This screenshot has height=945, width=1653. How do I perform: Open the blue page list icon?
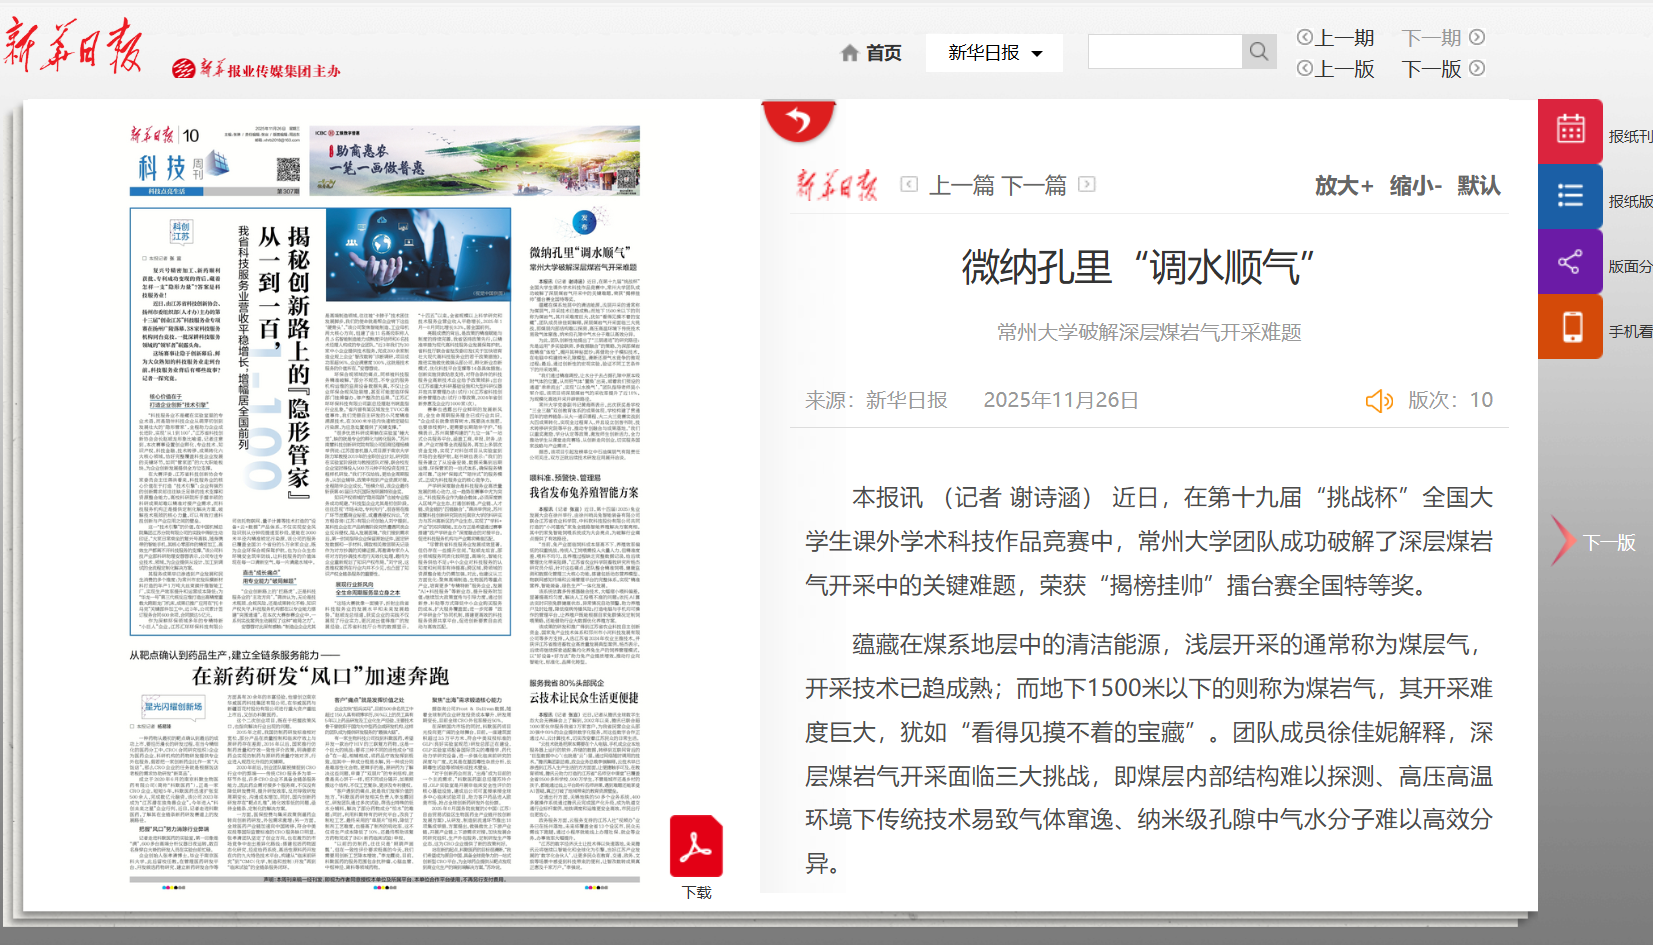(x=1570, y=196)
